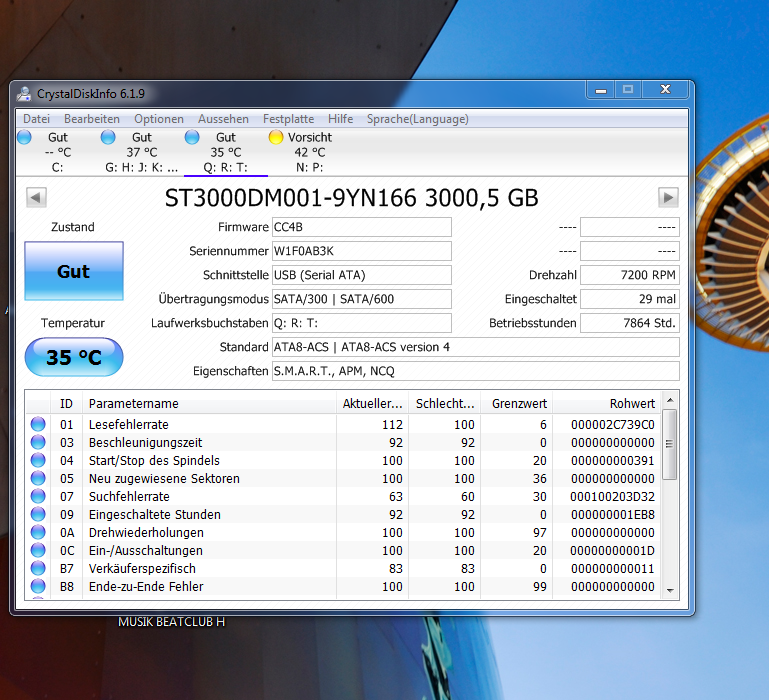The image size is (769, 700).
Task: Click the 35 °C temperature indicator
Action: pyautogui.click(x=74, y=357)
